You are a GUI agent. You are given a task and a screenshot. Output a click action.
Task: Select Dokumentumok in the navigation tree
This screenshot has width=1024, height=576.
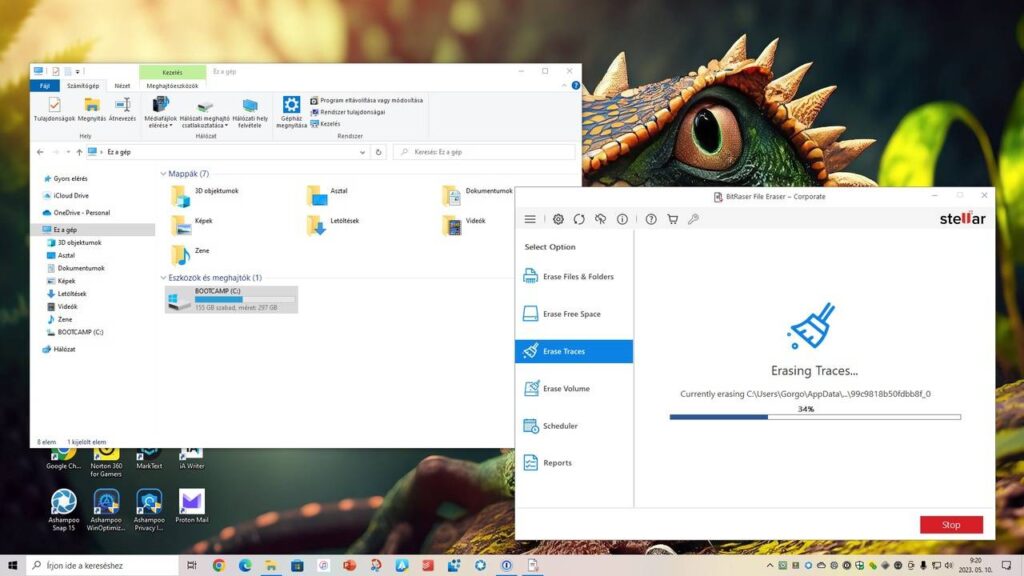click(81, 268)
